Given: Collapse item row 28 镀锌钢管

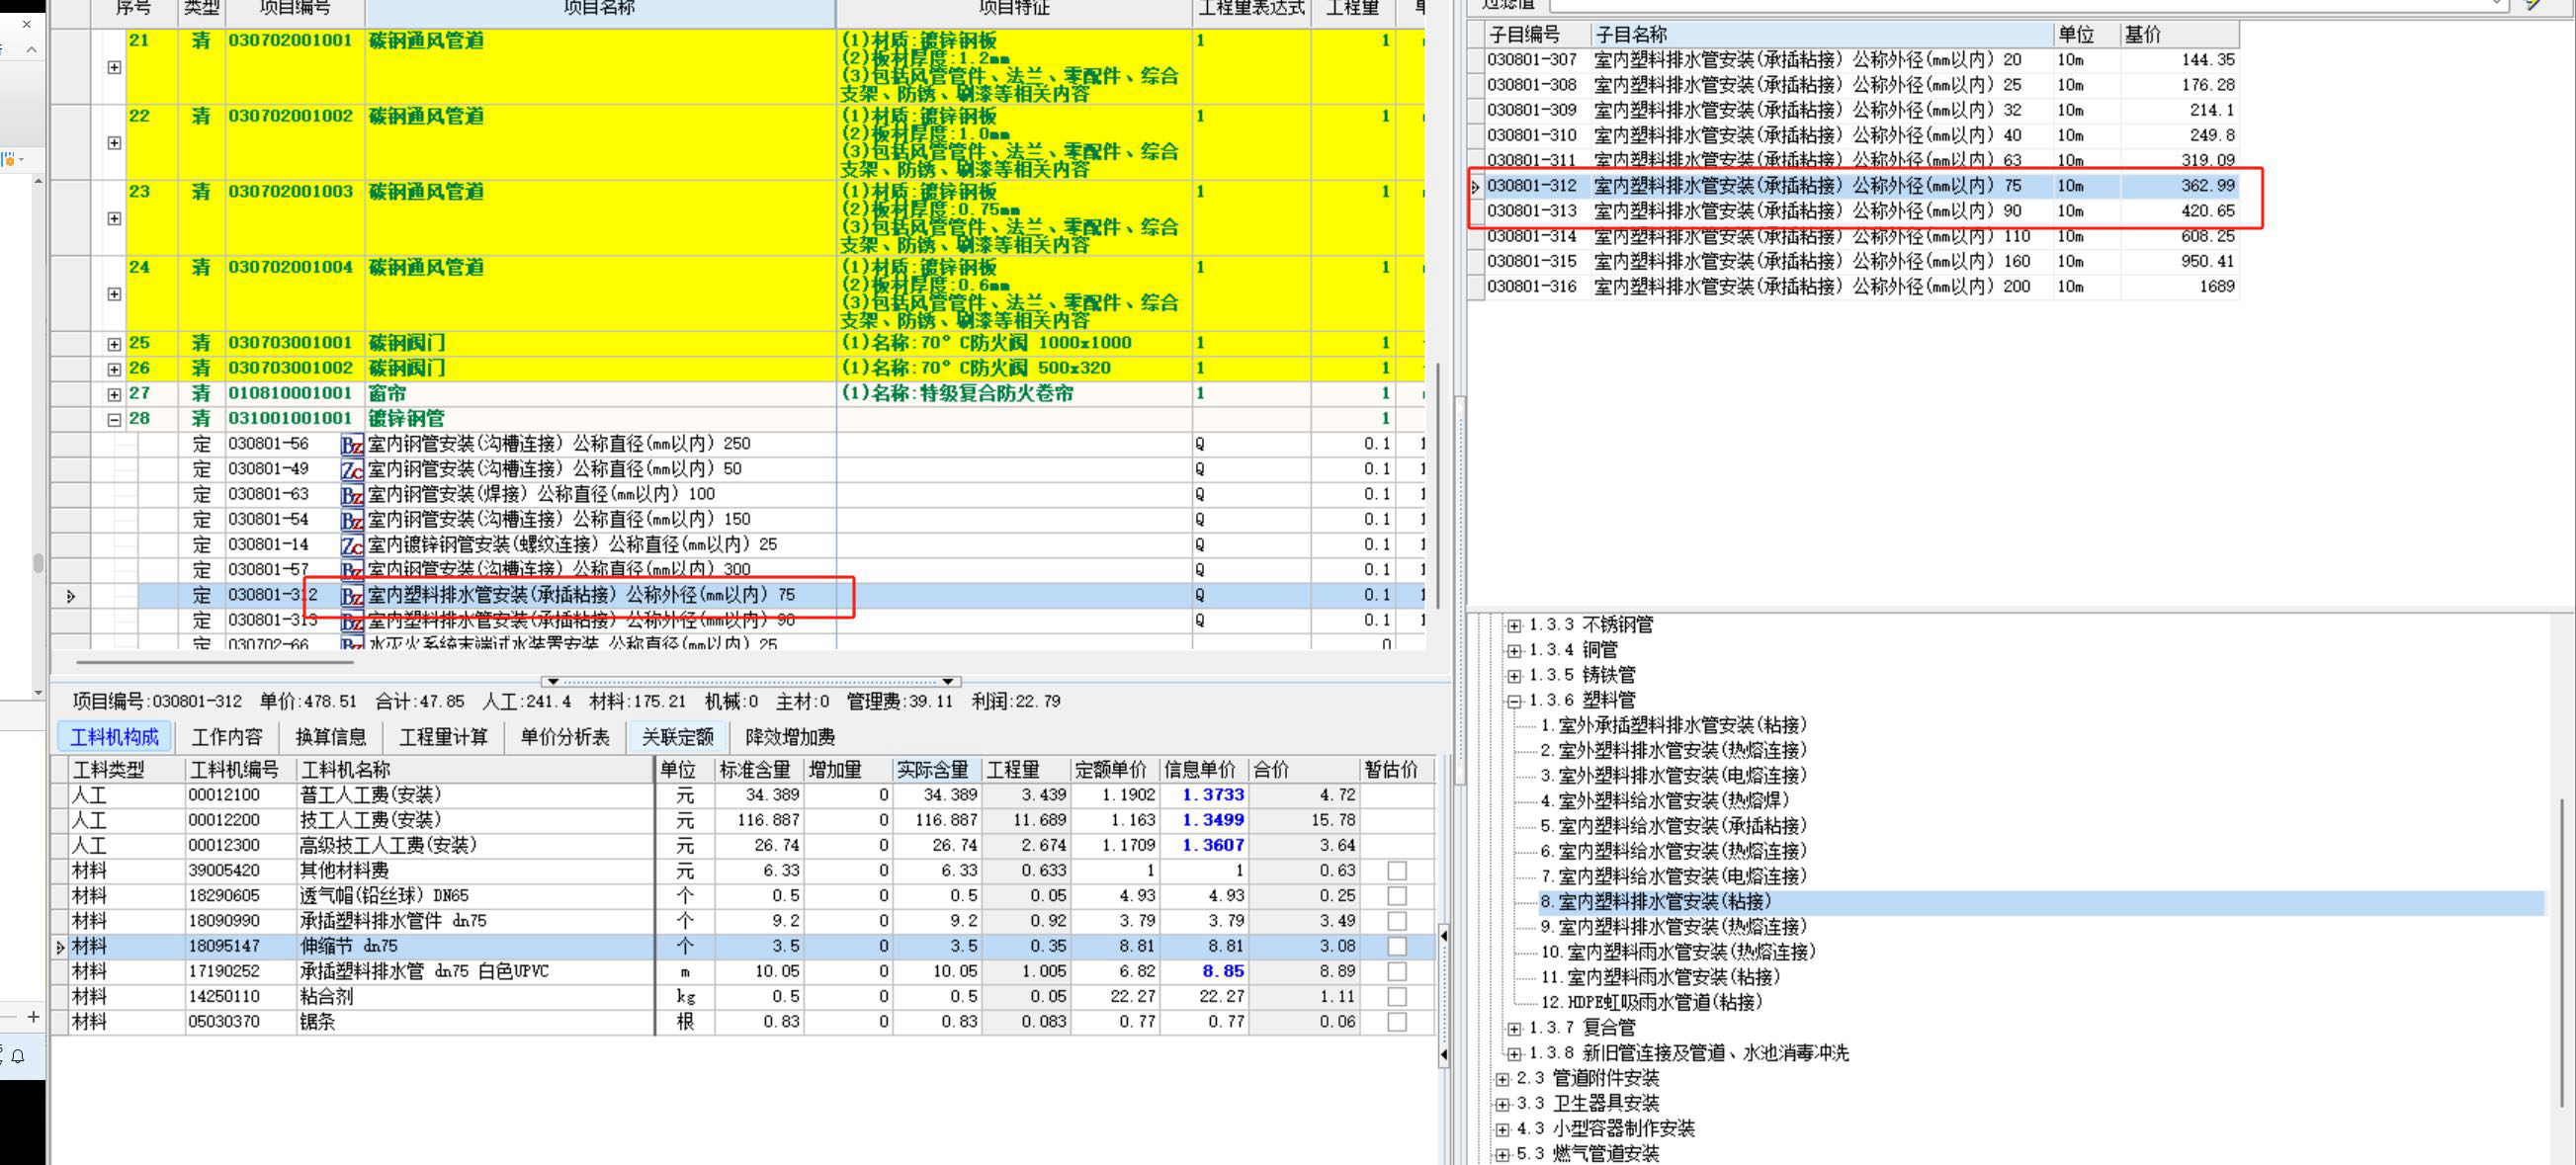Looking at the screenshot, I should click(x=114, y=420).
